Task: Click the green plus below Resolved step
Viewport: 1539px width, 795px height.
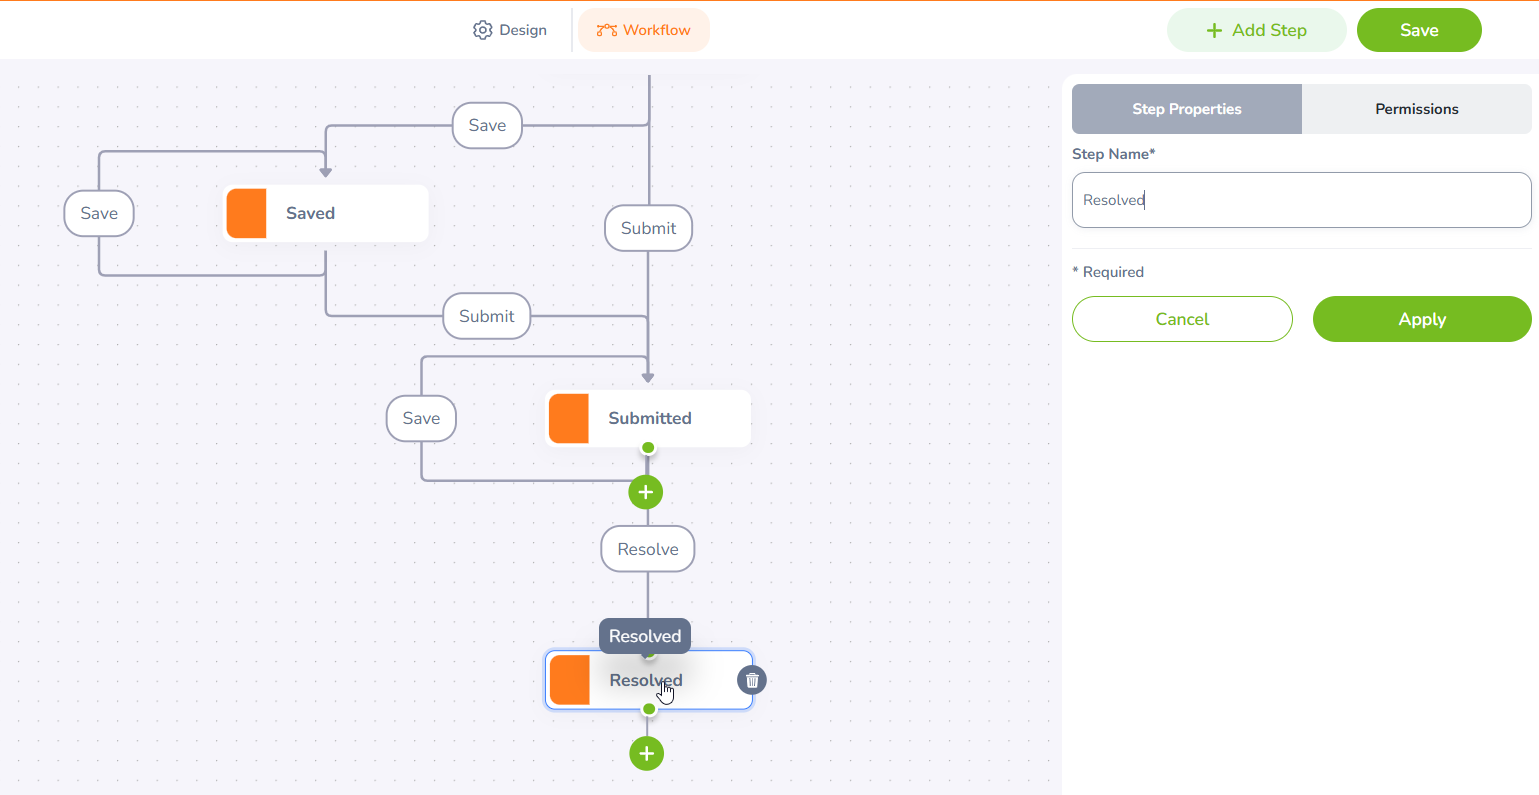Action: [x=647, y=753]
